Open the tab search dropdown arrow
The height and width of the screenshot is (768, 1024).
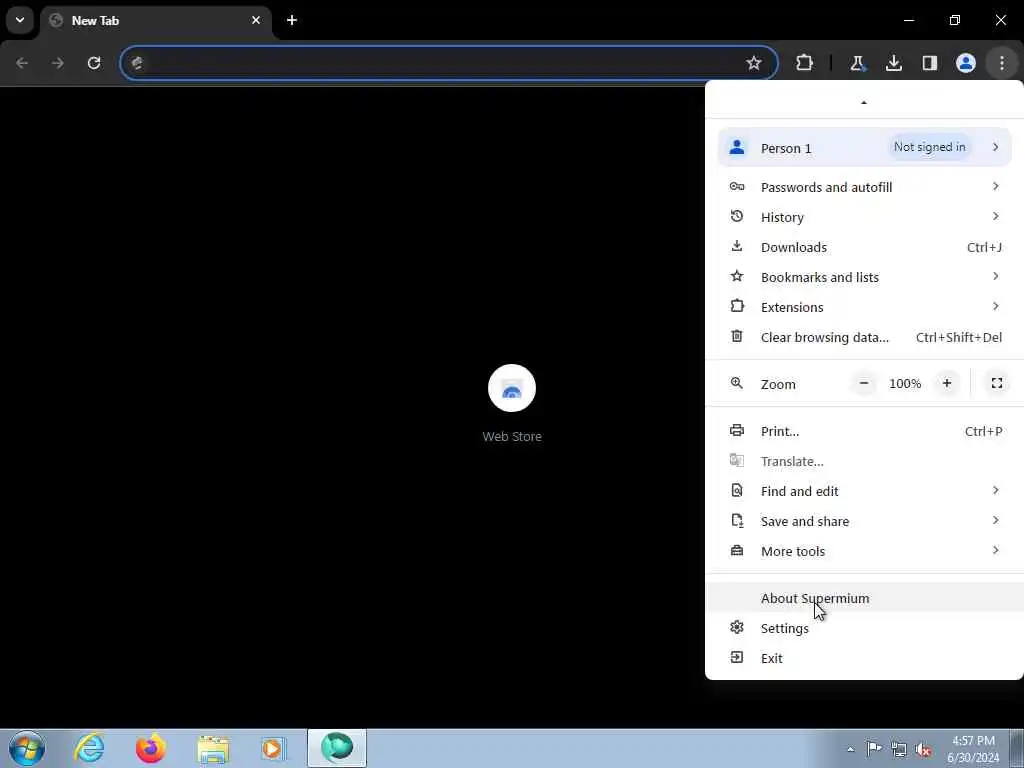tap(20, 20)
